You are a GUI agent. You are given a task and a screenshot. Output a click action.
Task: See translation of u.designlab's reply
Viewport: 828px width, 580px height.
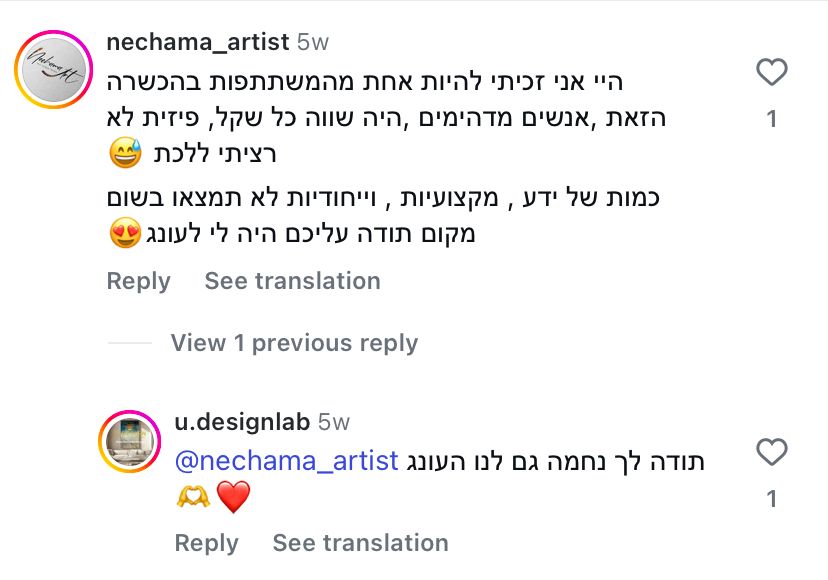point(360,543)
